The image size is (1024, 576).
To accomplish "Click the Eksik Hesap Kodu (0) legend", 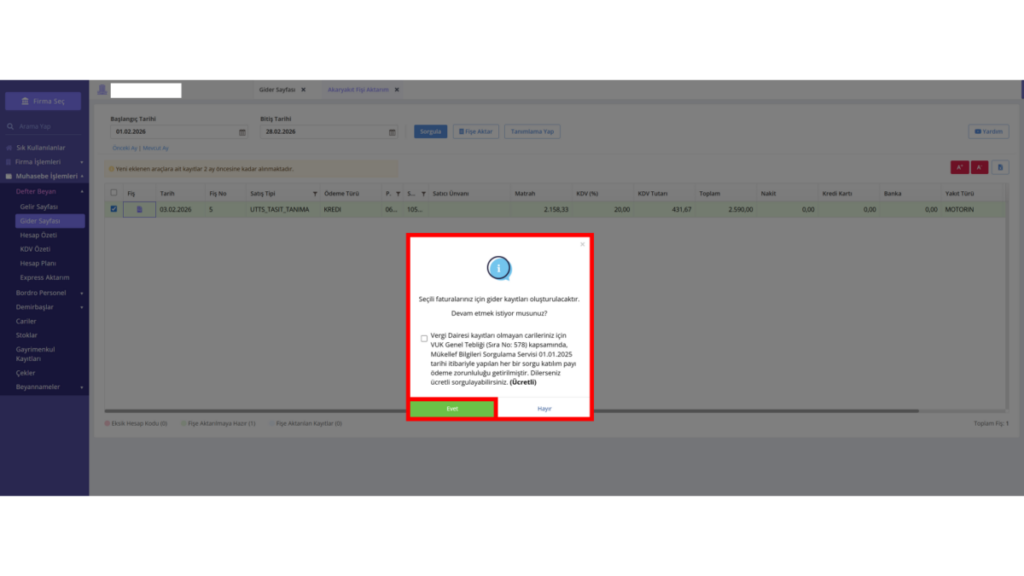I will (136, 423).
